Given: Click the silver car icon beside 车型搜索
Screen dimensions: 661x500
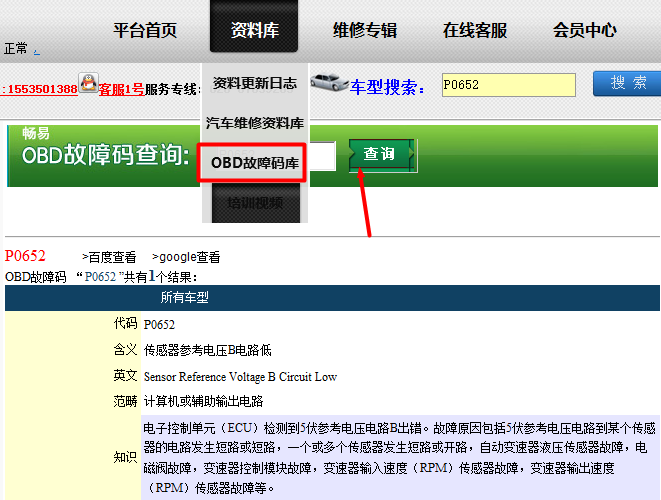Looking at the screenshot, I should pos(329,82).
